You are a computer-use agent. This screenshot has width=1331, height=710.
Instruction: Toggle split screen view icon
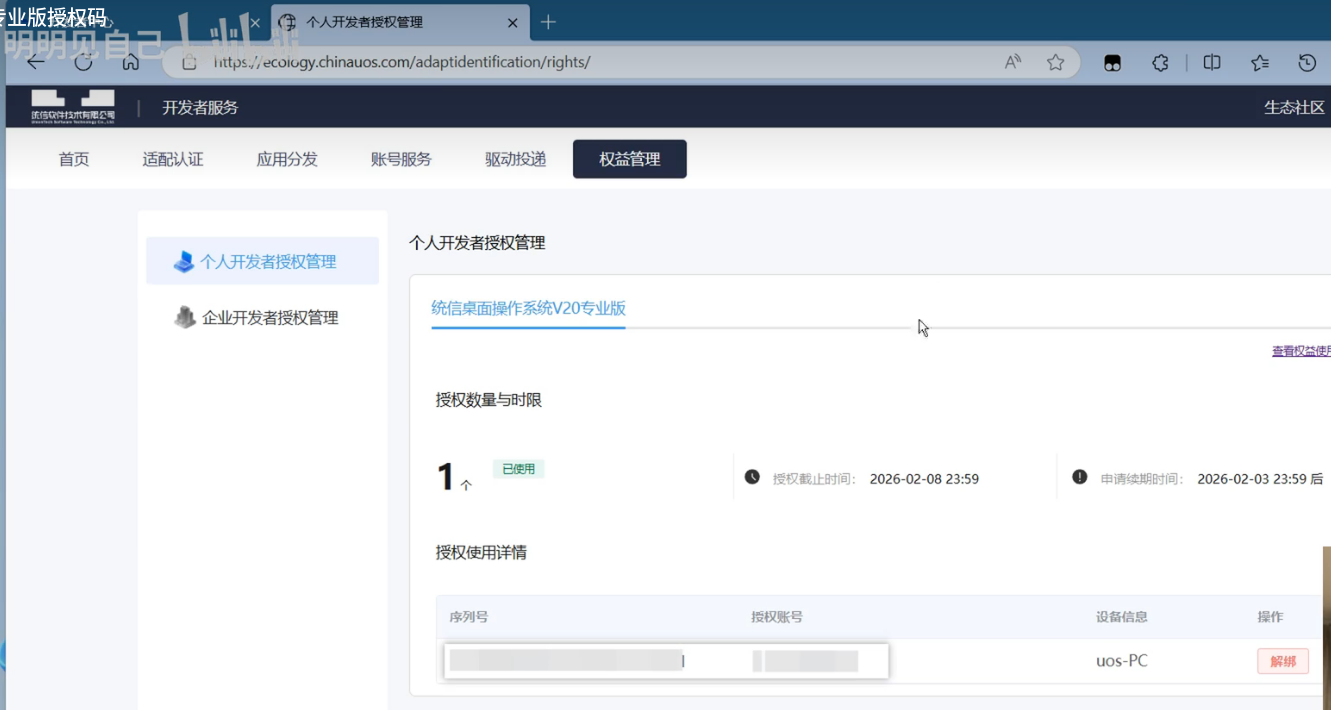point(1212,62)
